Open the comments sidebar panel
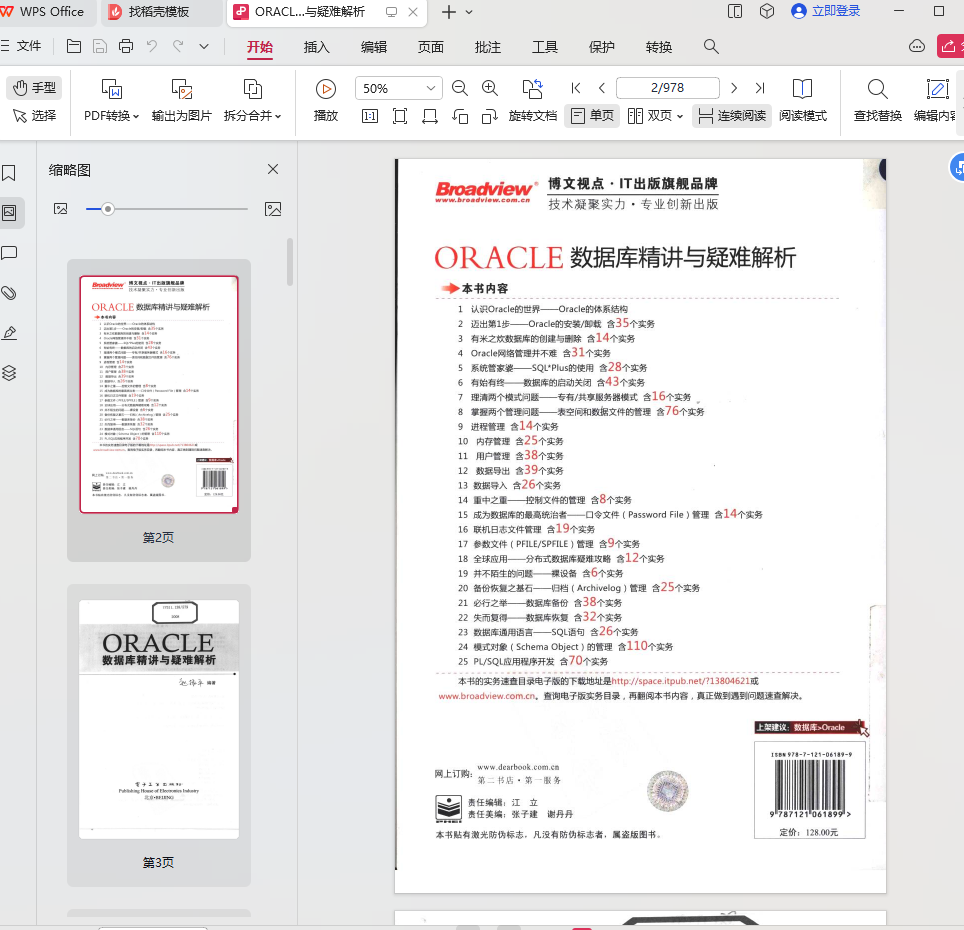This screenshot has width=964, height=930. point(9,253)
